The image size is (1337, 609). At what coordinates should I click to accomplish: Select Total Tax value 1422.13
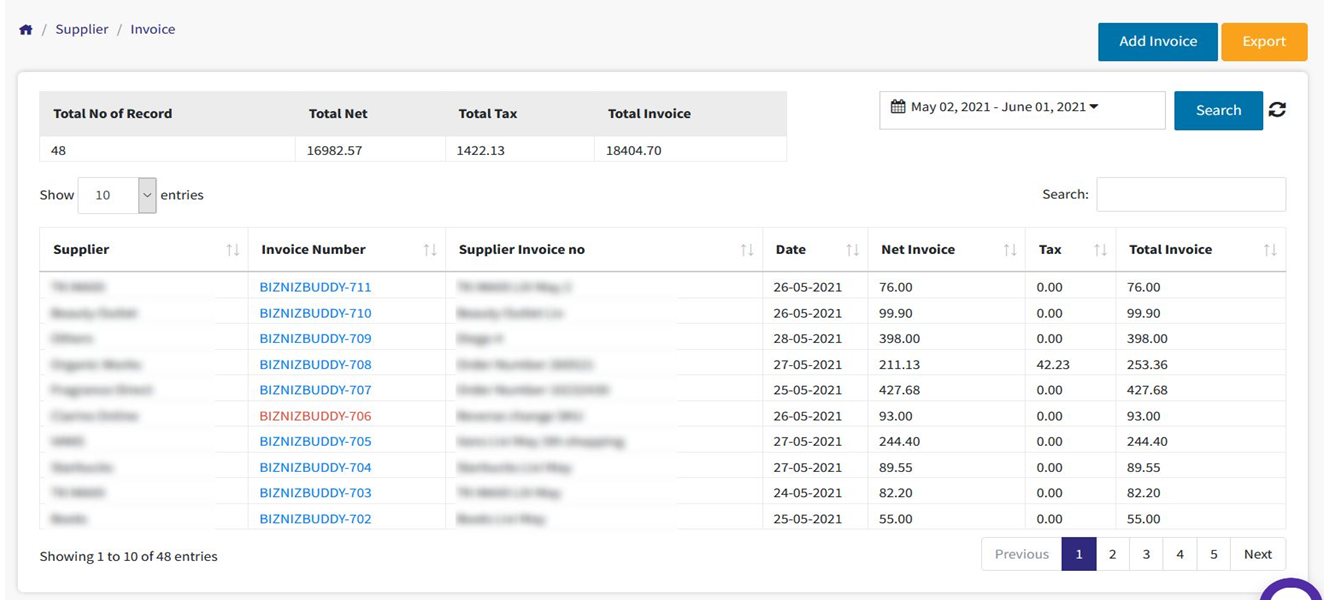click(481, 151)
